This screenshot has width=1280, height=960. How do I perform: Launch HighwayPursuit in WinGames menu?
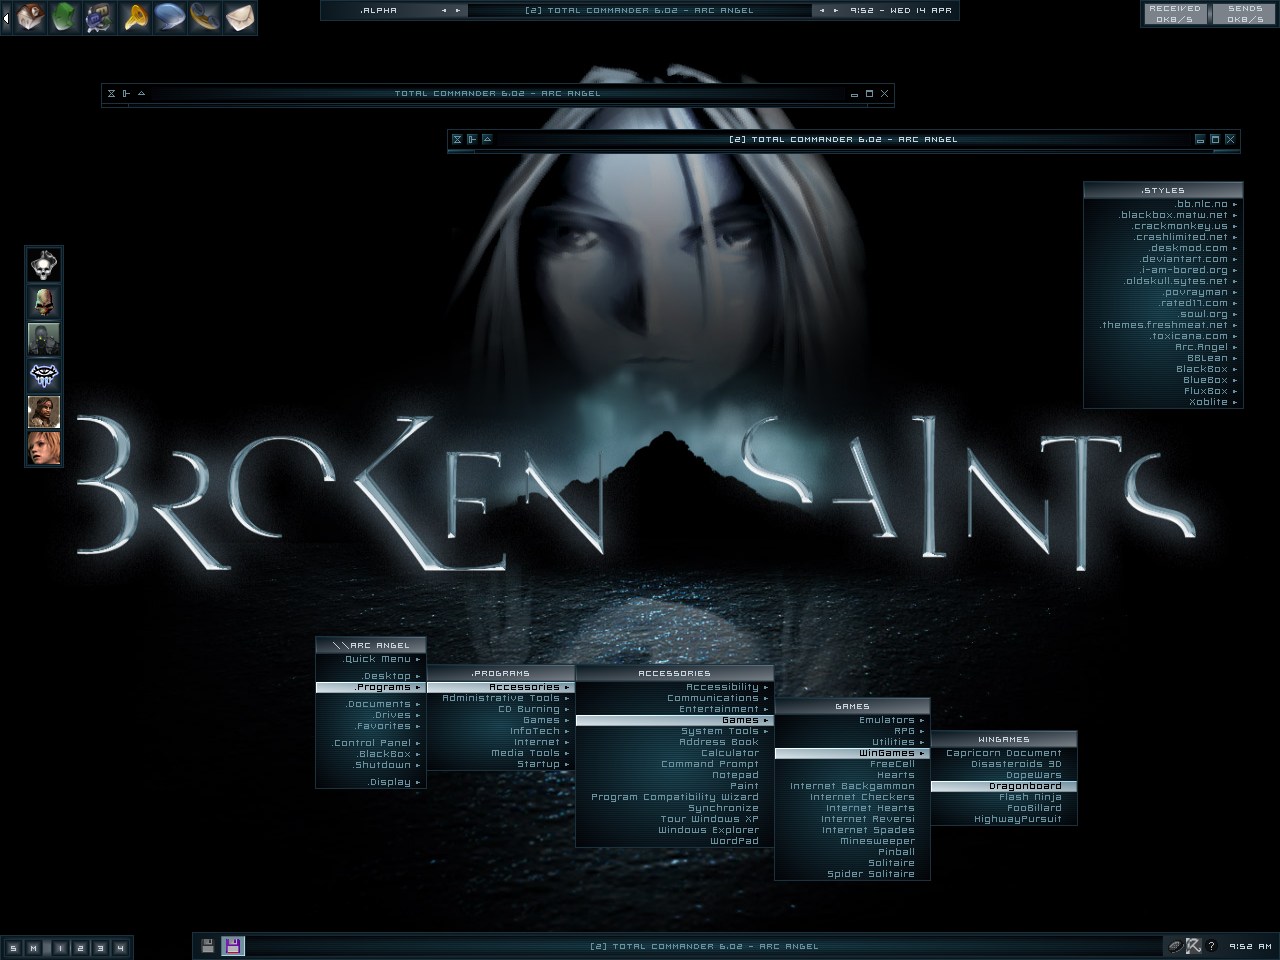(1003, 819)
